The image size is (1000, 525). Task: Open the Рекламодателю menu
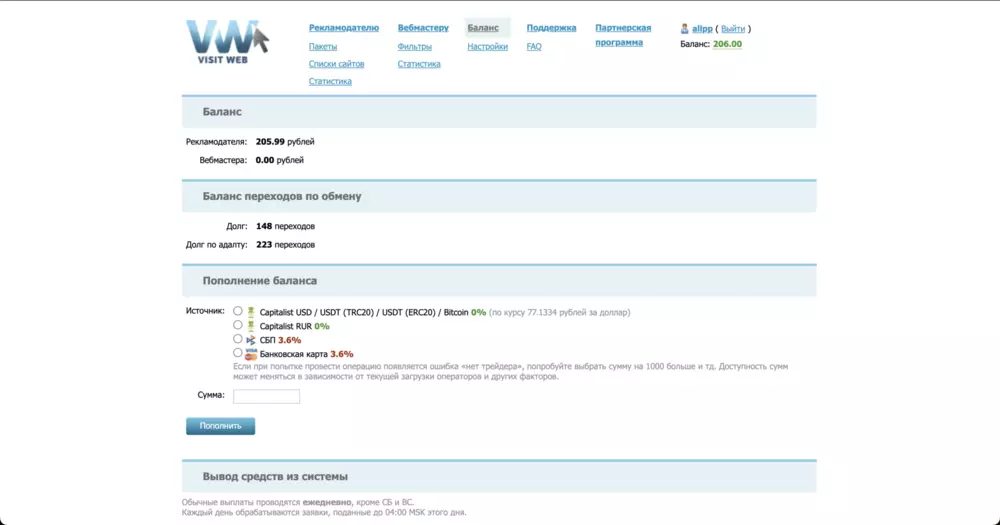click(344, 27)
